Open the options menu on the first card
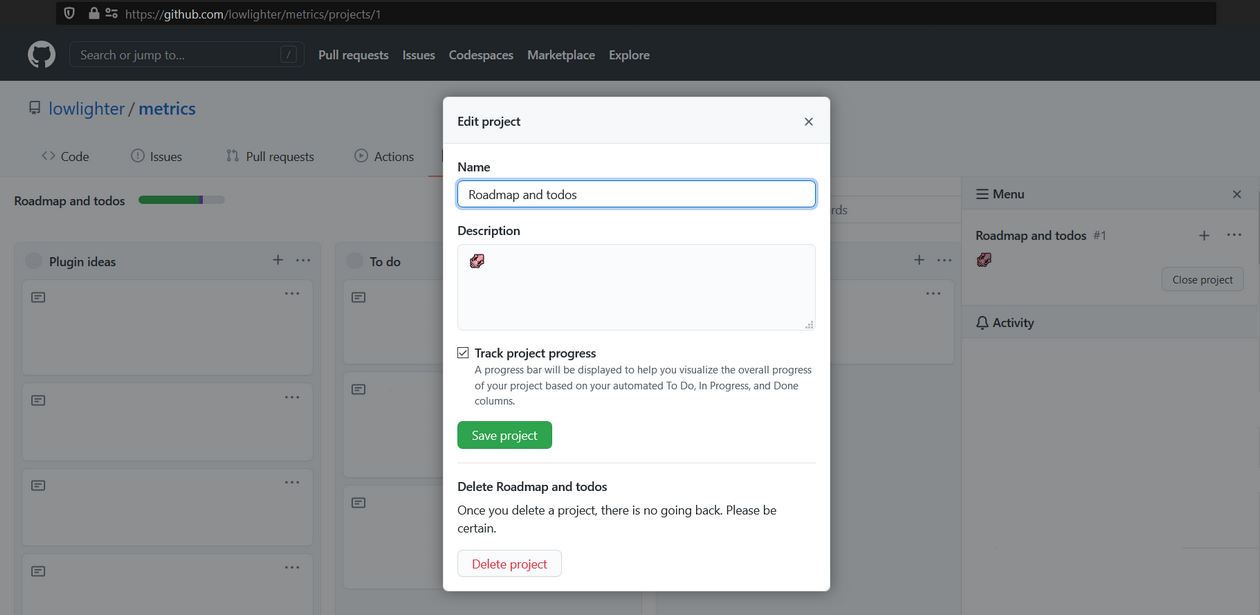1260x615 pixels. tap(292, 293)
